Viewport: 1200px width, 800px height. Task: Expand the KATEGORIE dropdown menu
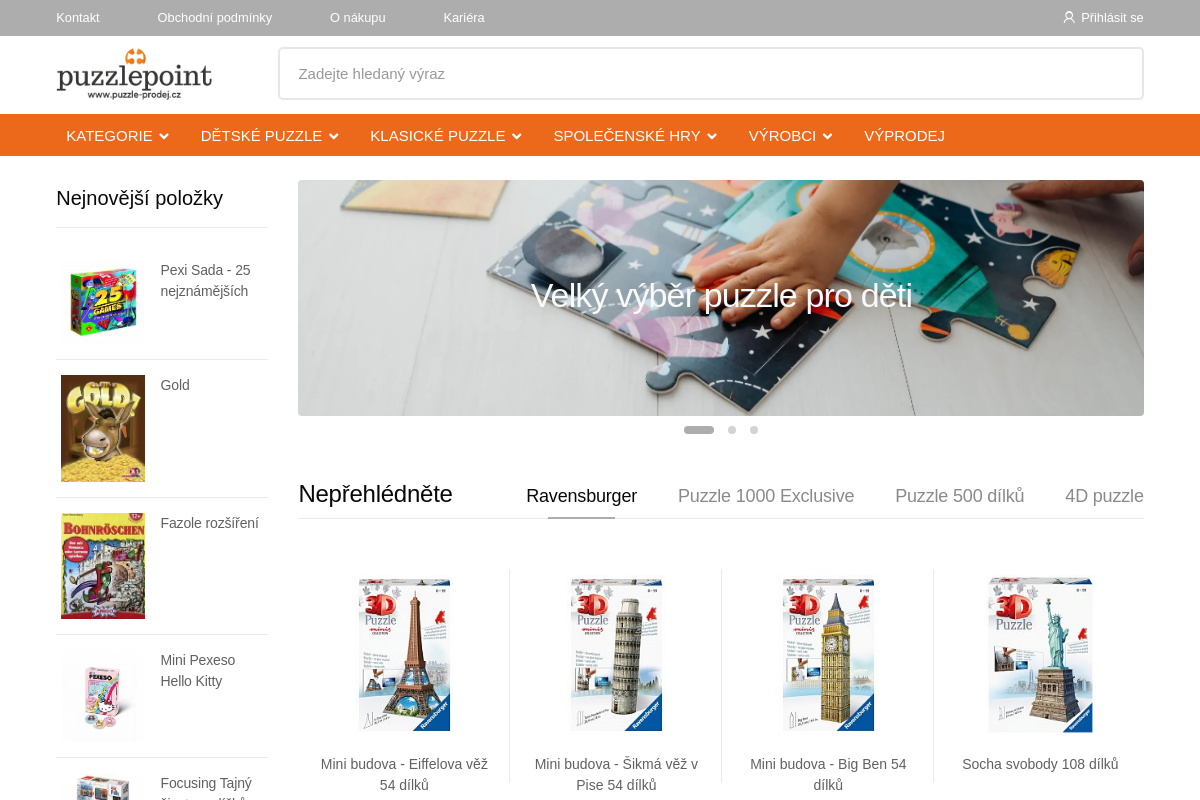pyautogui.click(x=117, y=135)
